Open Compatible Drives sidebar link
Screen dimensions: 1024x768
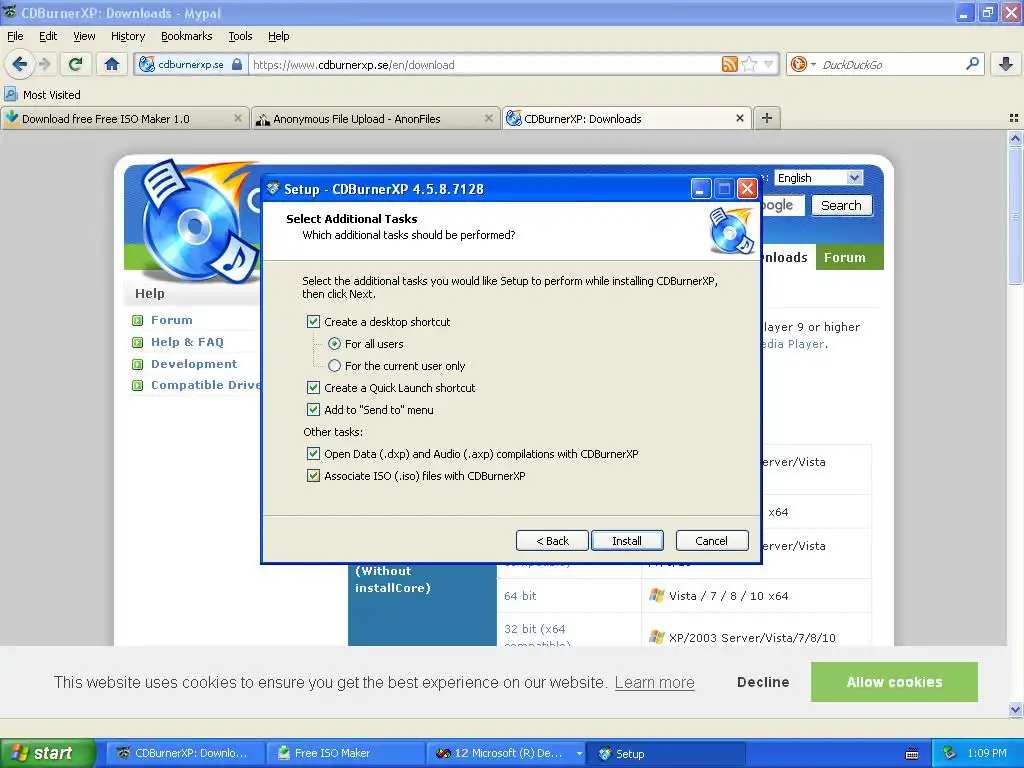[x=206, y=385]
